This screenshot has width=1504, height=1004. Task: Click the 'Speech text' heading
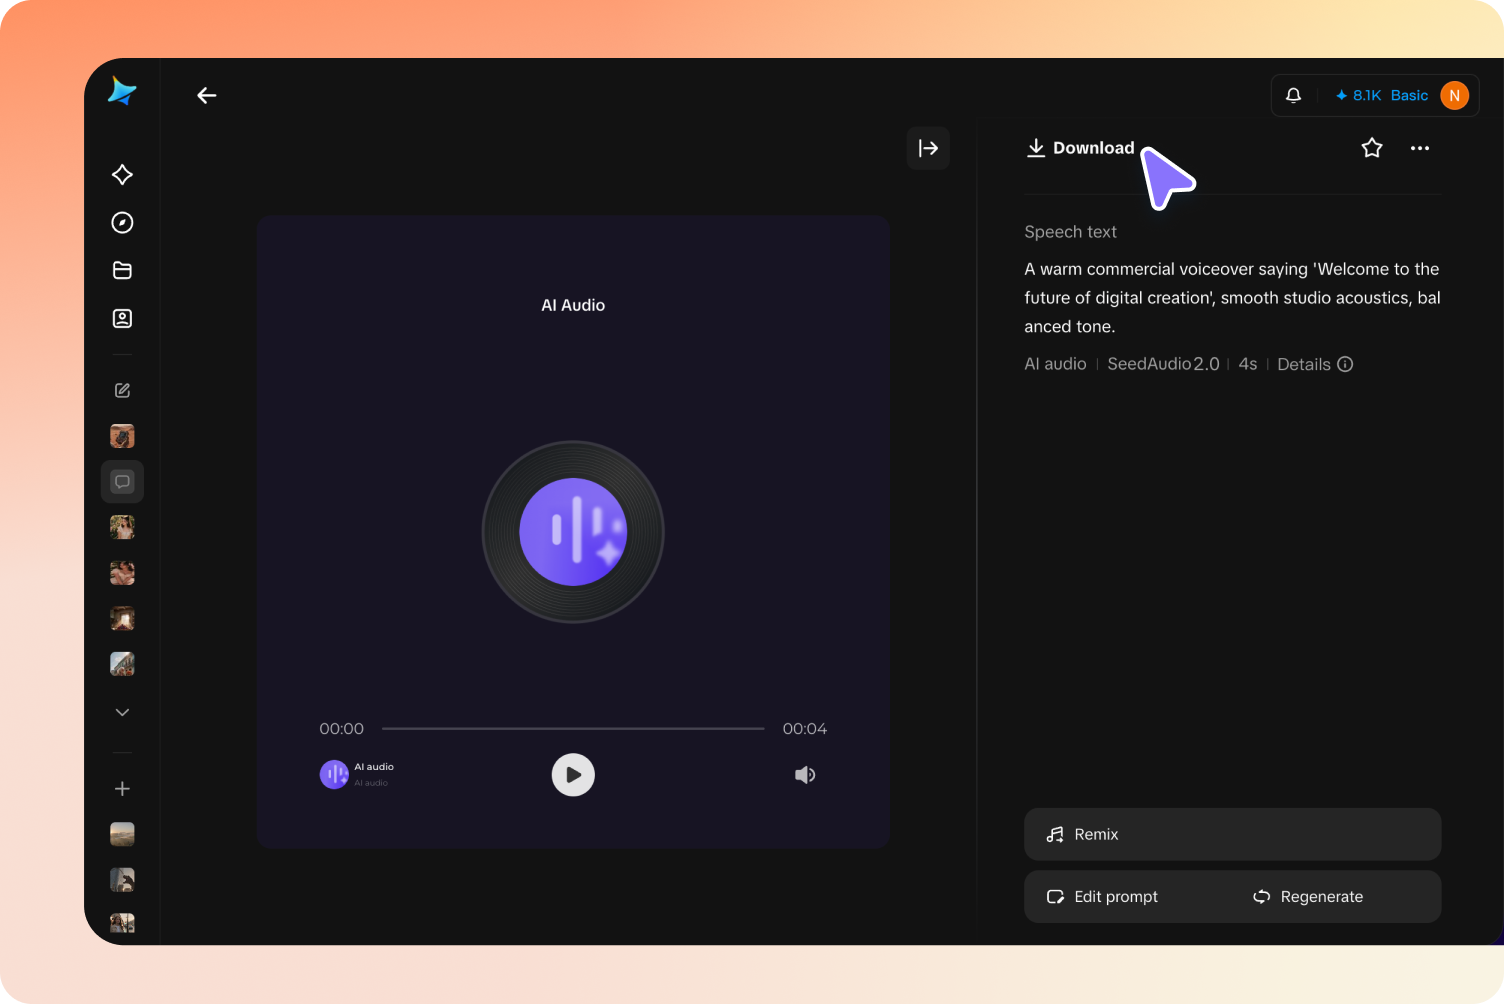[x=1070, y=232]
